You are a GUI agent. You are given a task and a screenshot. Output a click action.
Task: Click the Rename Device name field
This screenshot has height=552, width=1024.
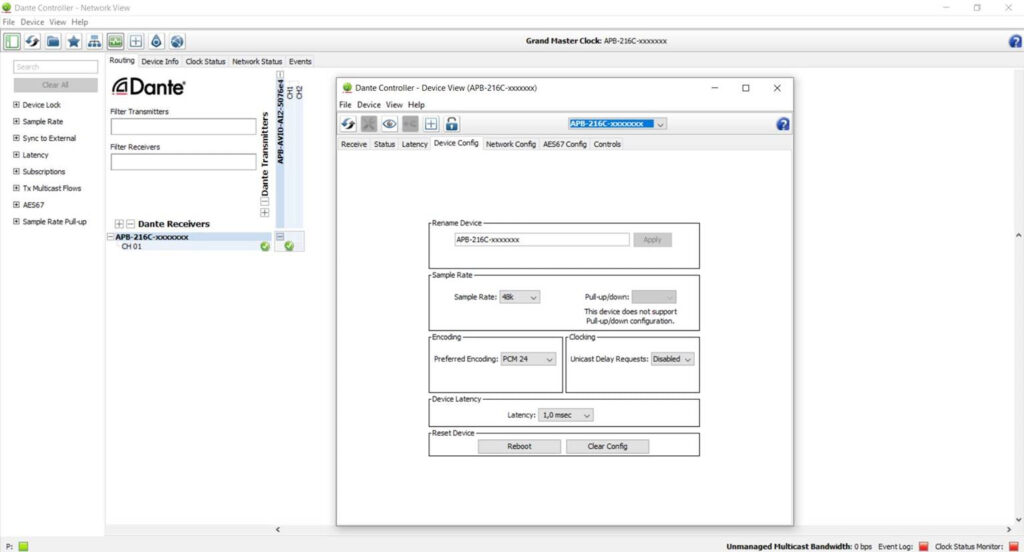(542, 240)
